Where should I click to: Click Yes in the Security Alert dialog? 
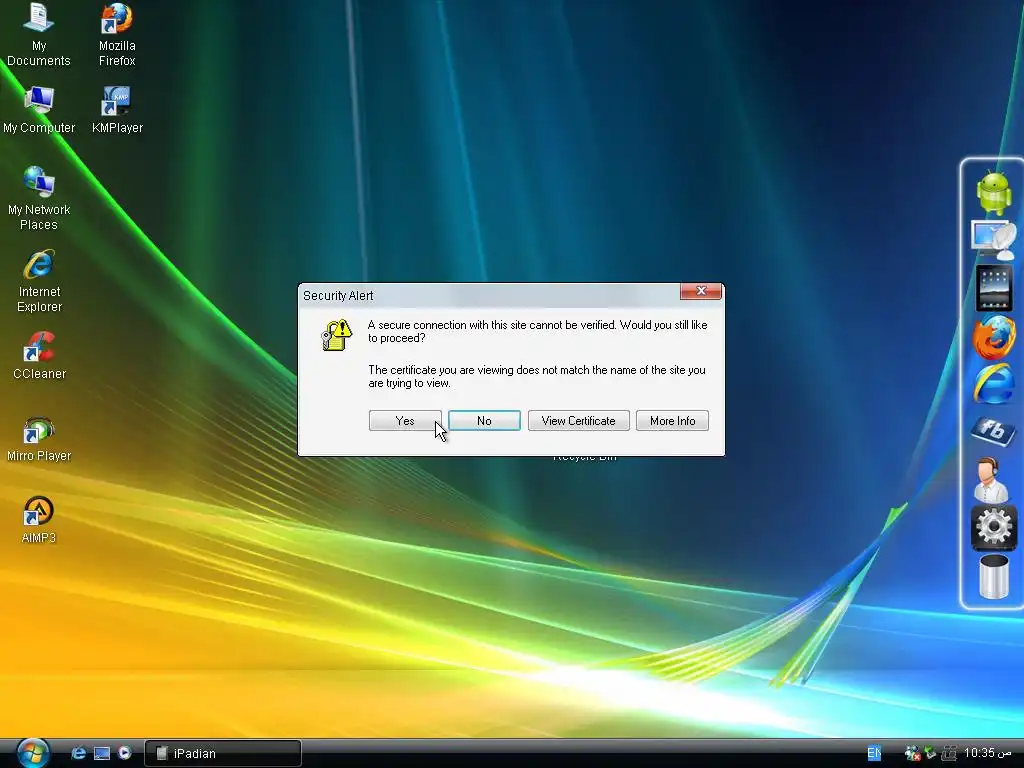[x=405, y=421]
